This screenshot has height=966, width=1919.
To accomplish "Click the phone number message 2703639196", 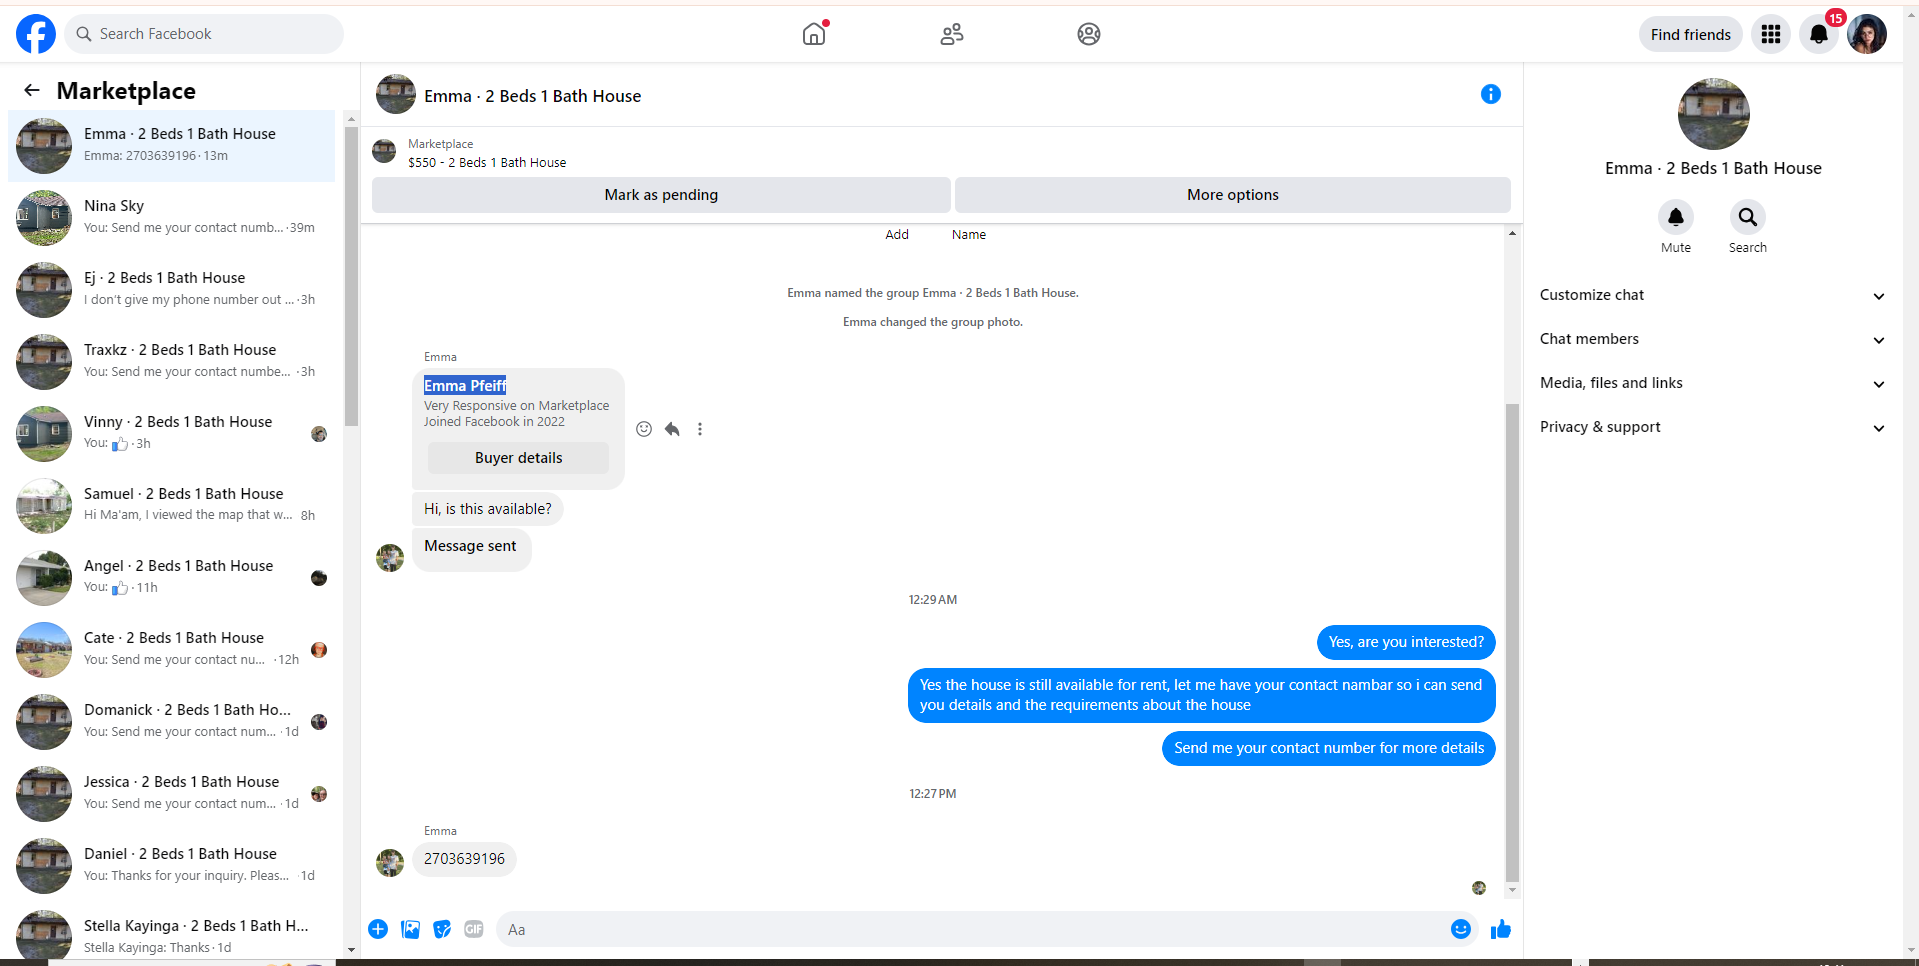I will click(x=464, y=859).
